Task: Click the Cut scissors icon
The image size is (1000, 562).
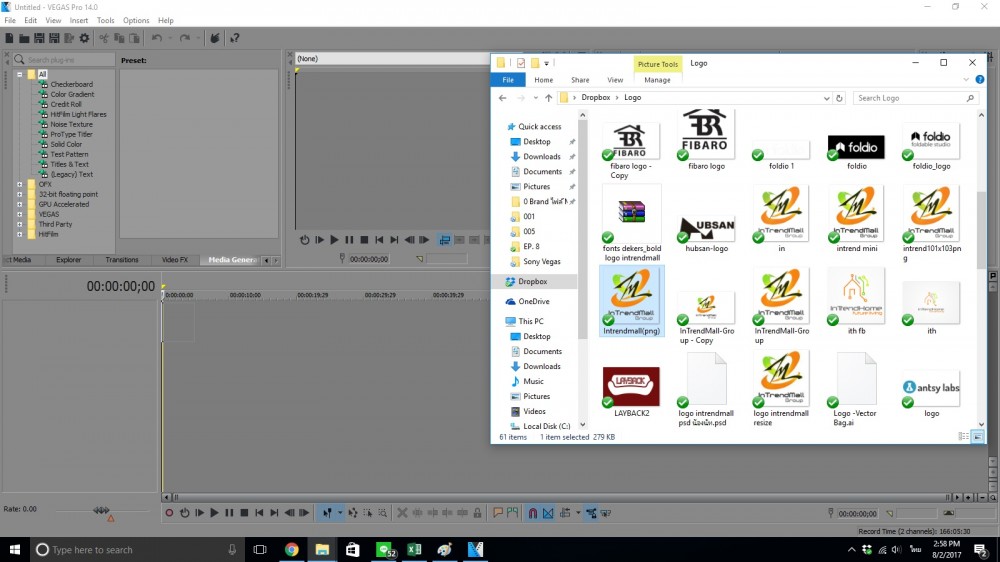Action: click(x=103, y=38)
